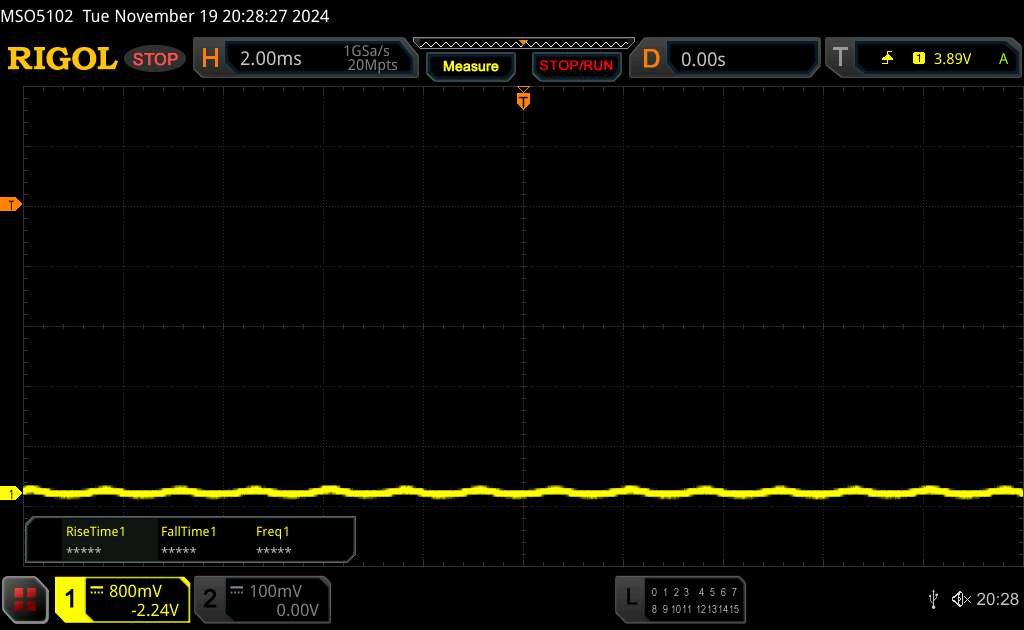Click the trigger mode A indicator
This screenshot has width=1024, height=630.
1003,59
